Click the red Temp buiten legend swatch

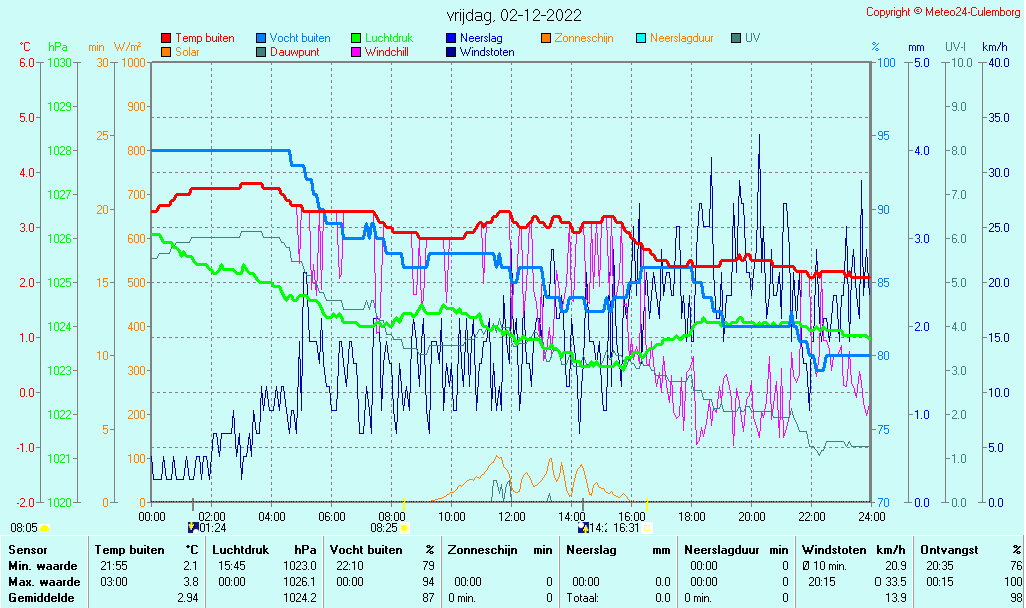[166, 39]
